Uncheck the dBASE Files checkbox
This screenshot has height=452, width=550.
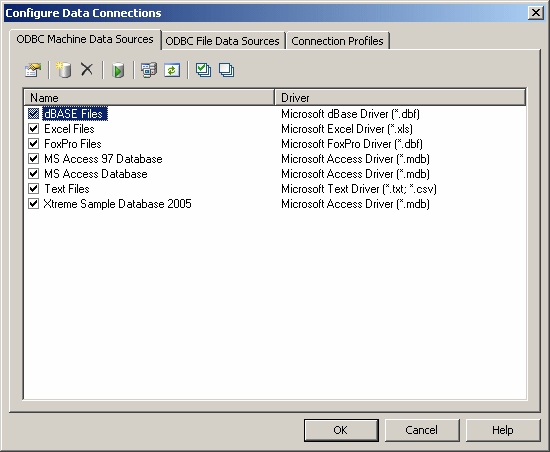point(33,114)
